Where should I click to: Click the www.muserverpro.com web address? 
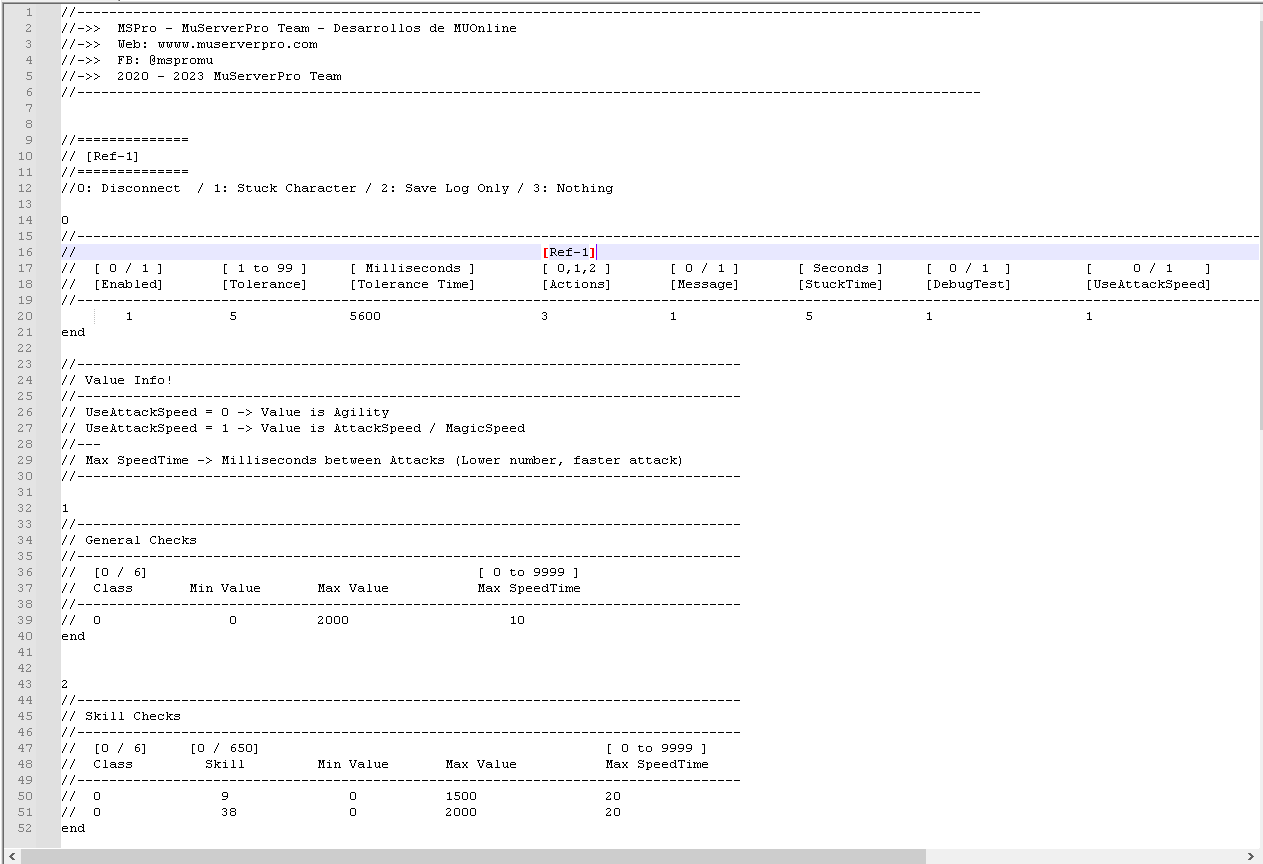237,44
